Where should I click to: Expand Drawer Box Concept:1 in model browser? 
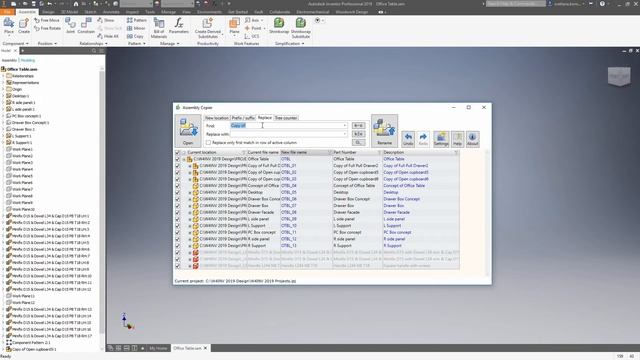3,122
